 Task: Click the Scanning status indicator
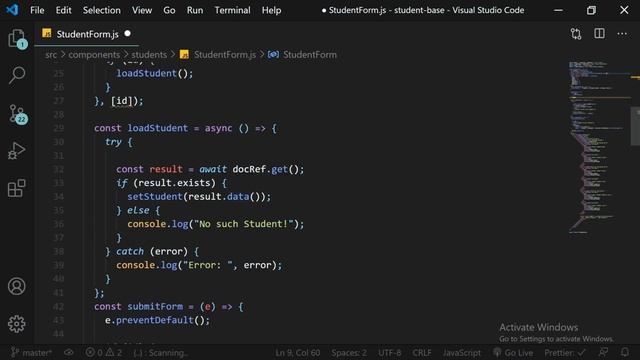160,353
